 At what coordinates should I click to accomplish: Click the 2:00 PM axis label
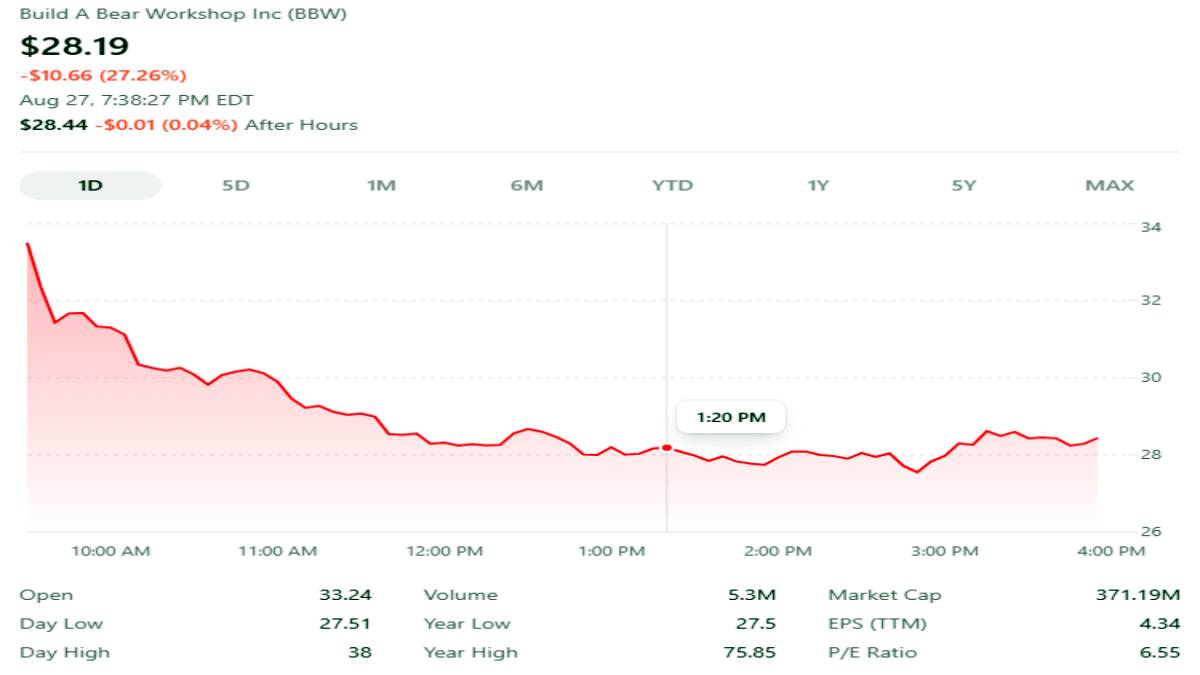[x=778, y=551]
